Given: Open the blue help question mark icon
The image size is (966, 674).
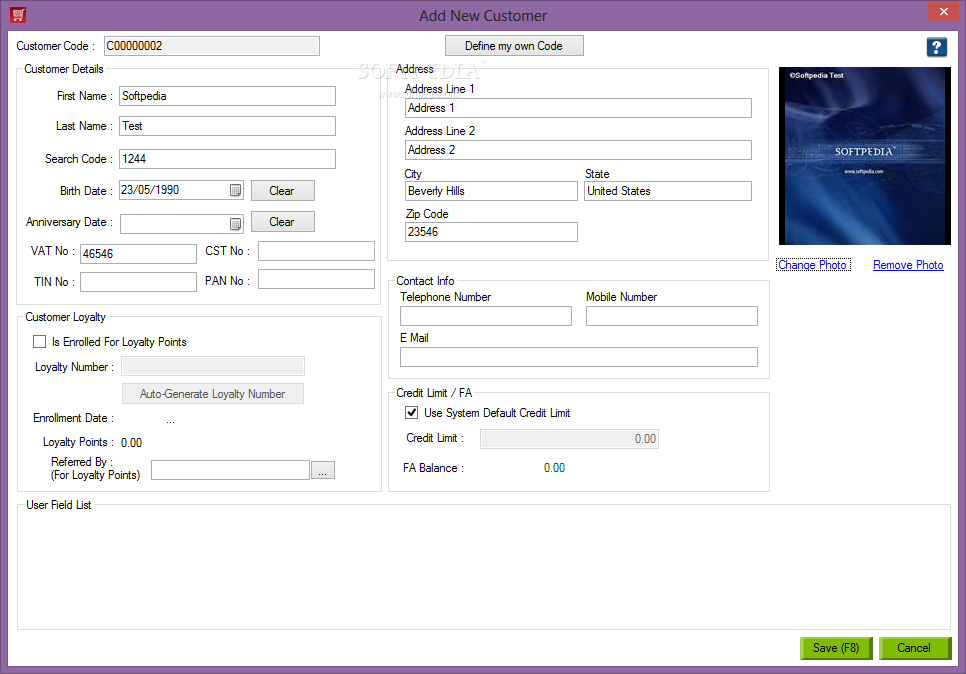Looking at the screenshot, I should tap(936, 47).
